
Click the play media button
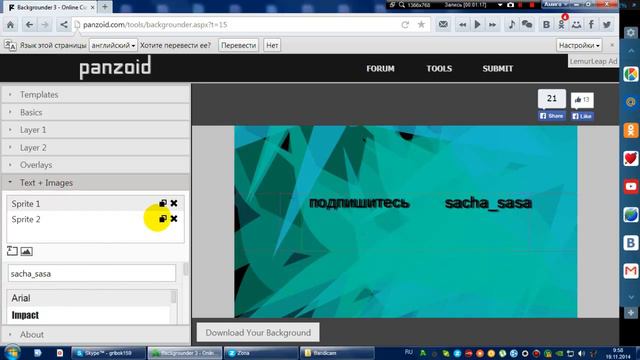tap(477, 25)
